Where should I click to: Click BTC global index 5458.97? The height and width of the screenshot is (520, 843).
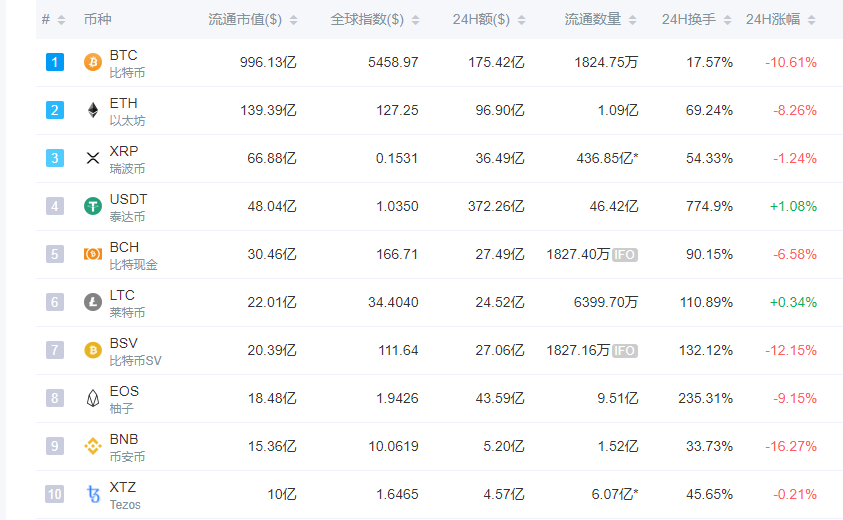pyautogui.click(x=393, y=62)
